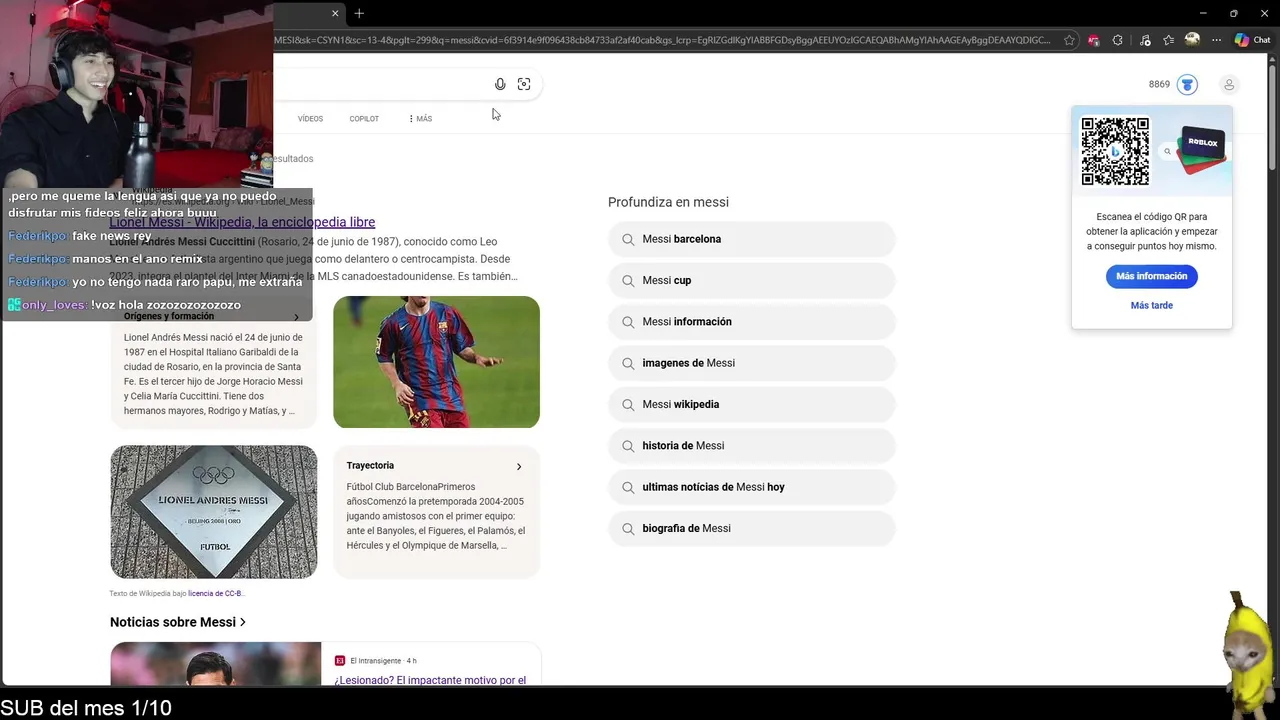Add page to favorites star icon
The height and width of the screenshot is (720, 1280).
[x=1069, y=40]
